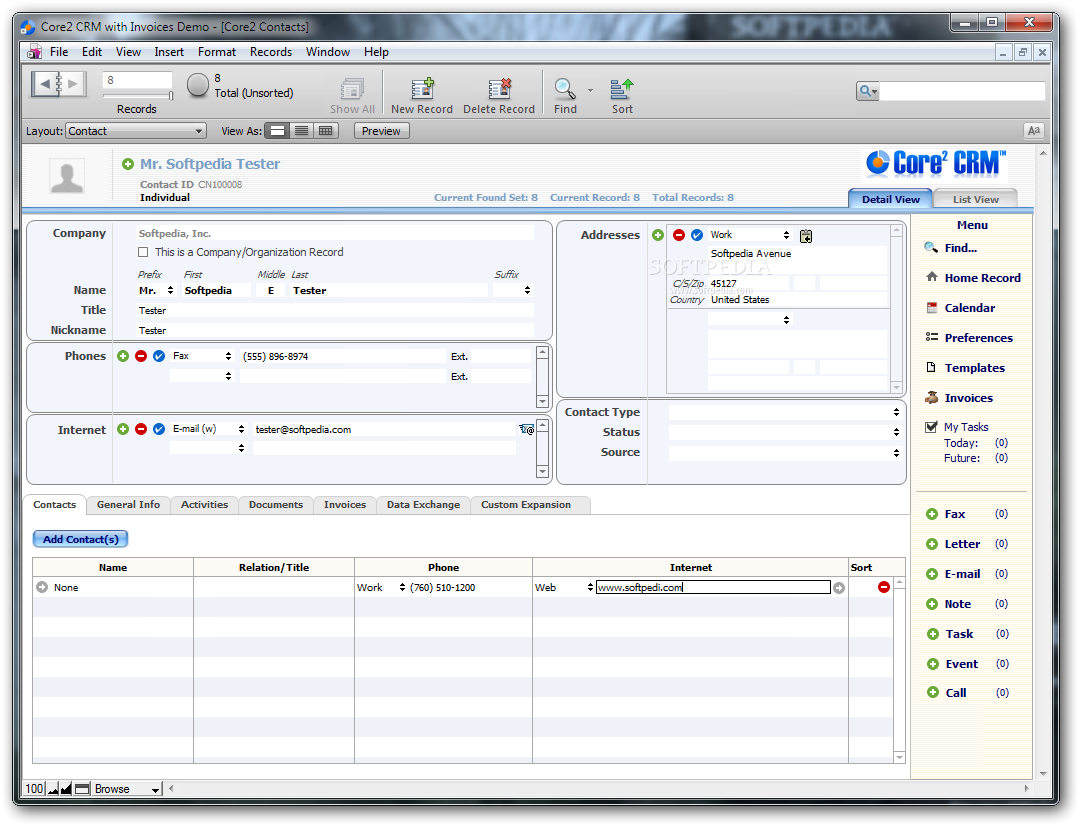Click the Company field Softpedia, Inc.
The width and height of the screenshot is (1080, 826).
[x=335, y=234]
